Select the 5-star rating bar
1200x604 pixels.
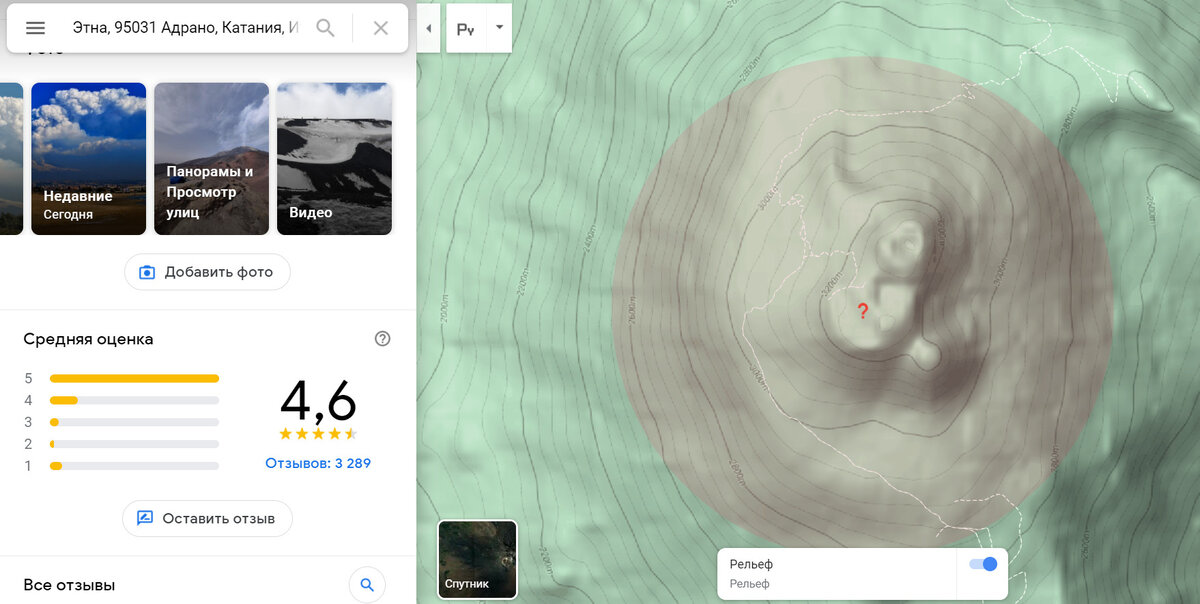point(134,378)
